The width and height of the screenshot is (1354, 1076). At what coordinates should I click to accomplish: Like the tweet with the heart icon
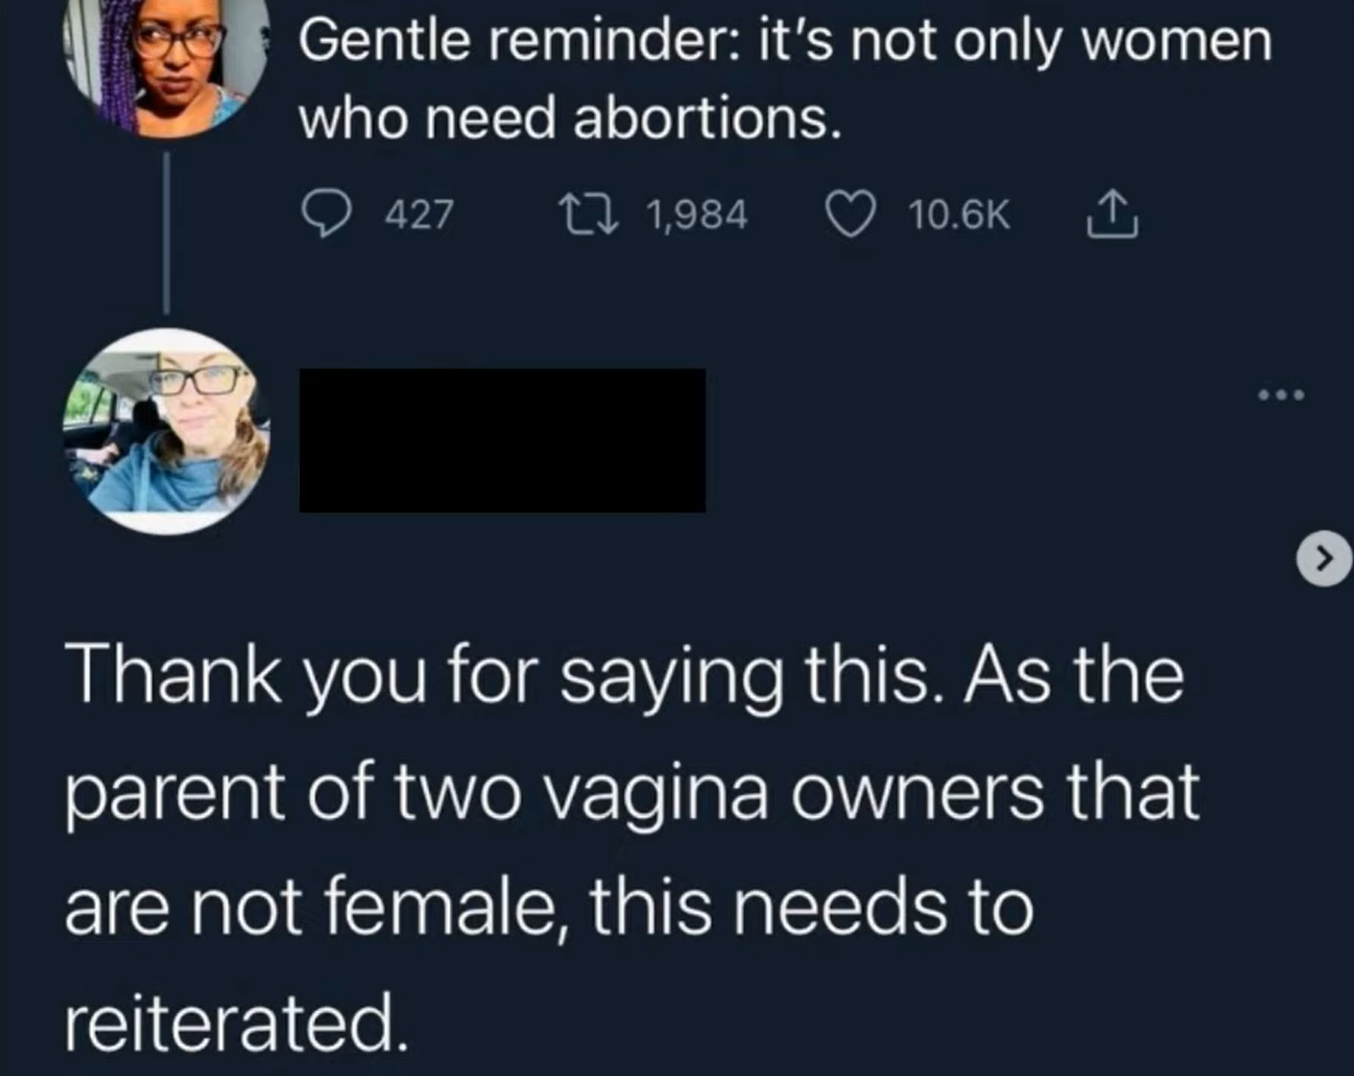[850, 214]
